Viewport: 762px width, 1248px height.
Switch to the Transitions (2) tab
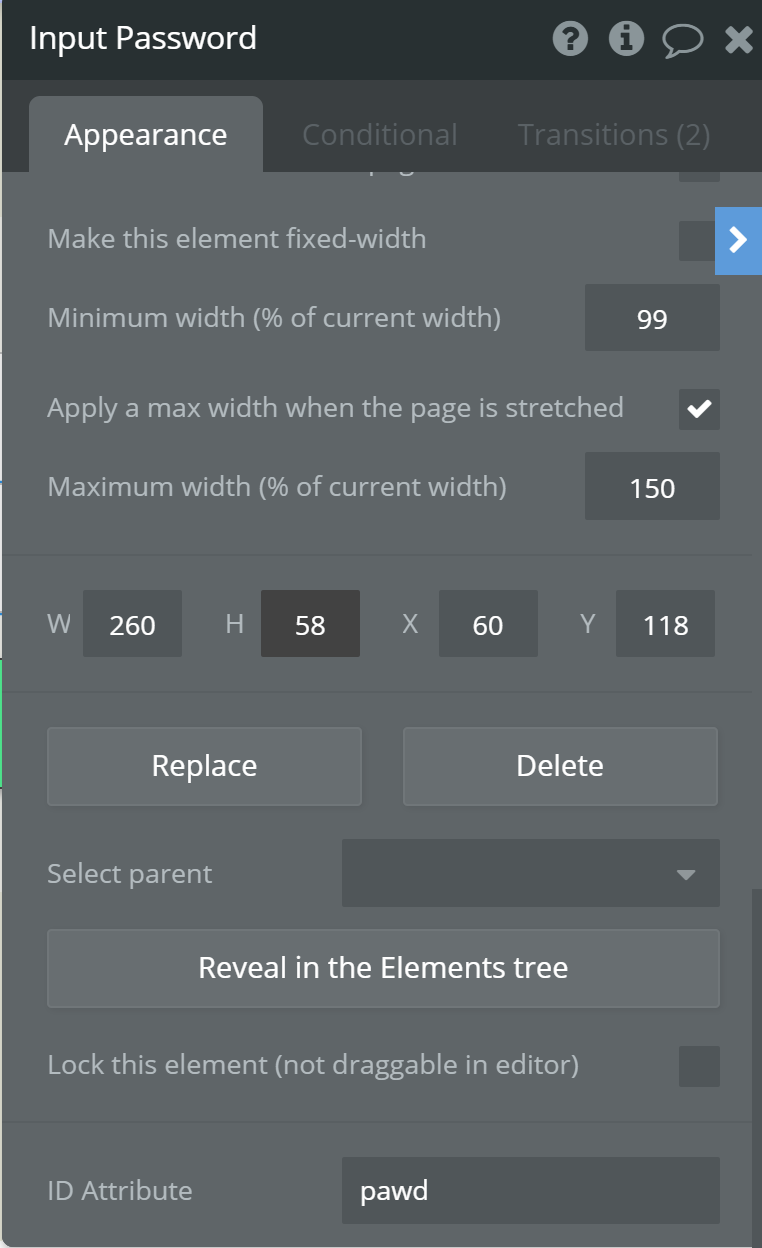[x=614, y=135]
